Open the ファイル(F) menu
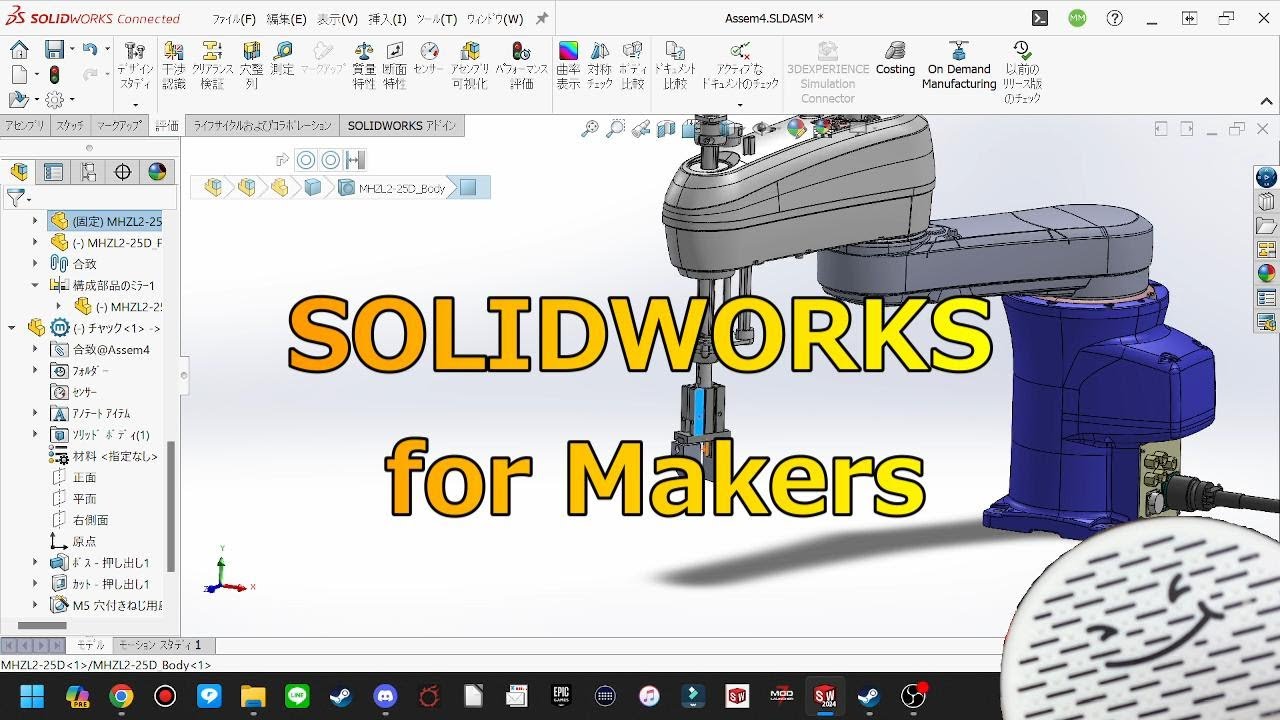 click(x=234, y=19)
